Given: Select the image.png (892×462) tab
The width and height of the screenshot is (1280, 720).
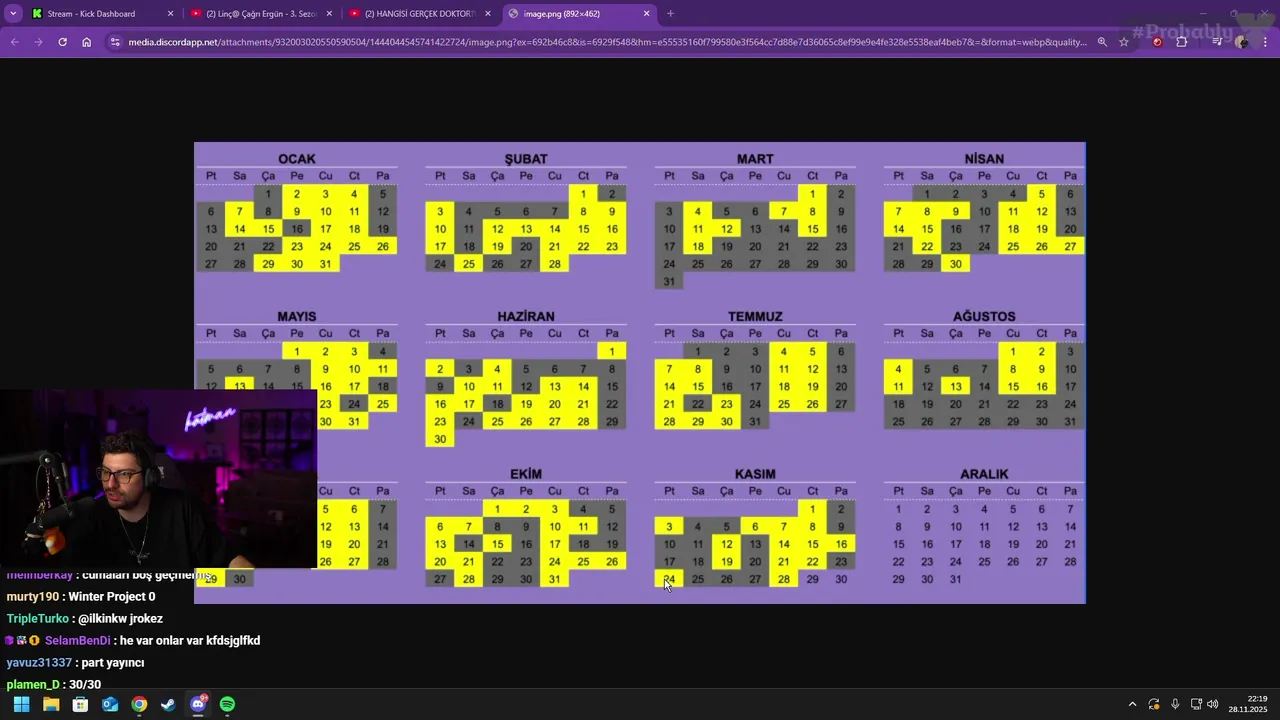Looking at the screenshot, I should pos(579,14).
